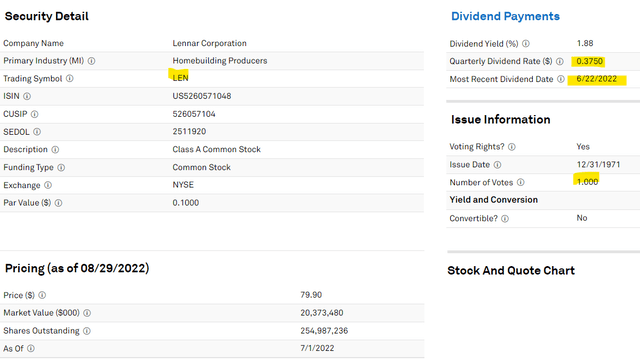640x361 pixels.
Task: Click the highlighted LEN trading symbol
Action: coord(180,78)
